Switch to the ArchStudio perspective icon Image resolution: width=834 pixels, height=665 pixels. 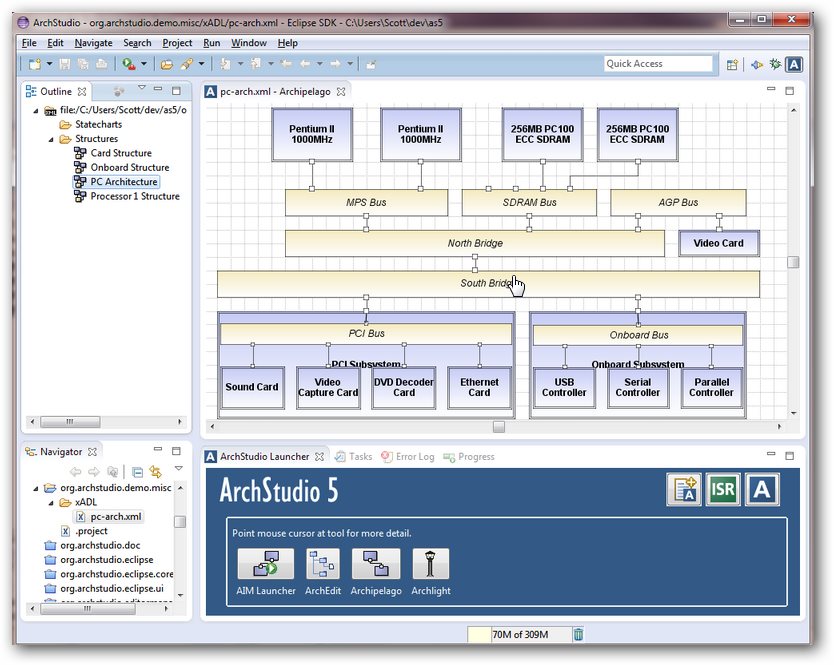point(794,64)
